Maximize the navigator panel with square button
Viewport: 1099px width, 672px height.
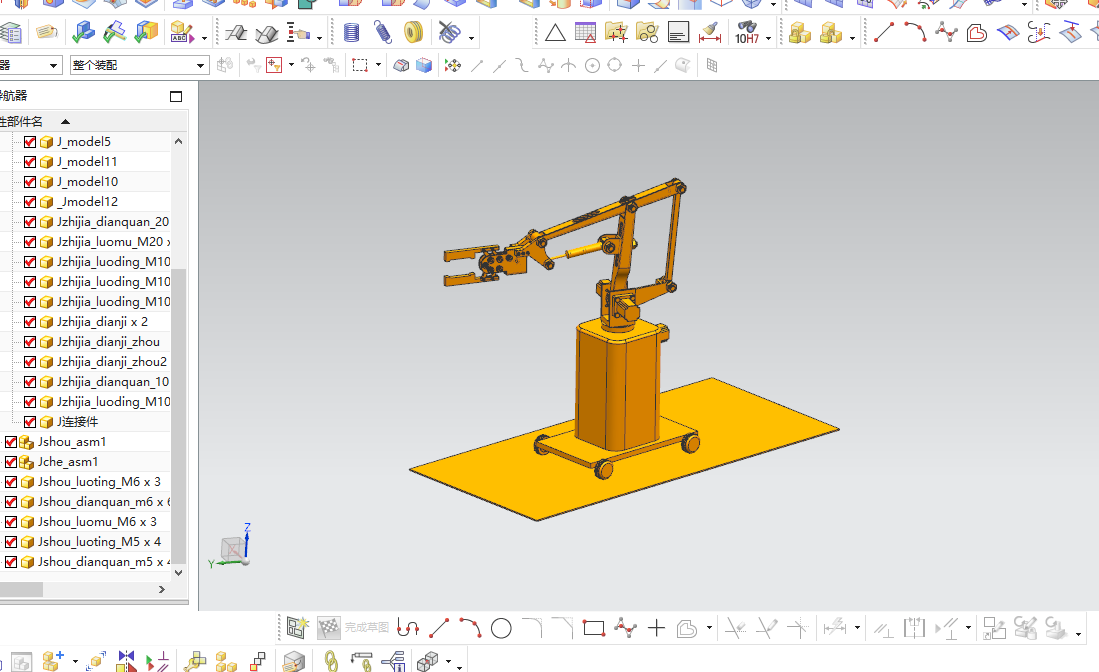pyautogui.click(x=176, y=96)
